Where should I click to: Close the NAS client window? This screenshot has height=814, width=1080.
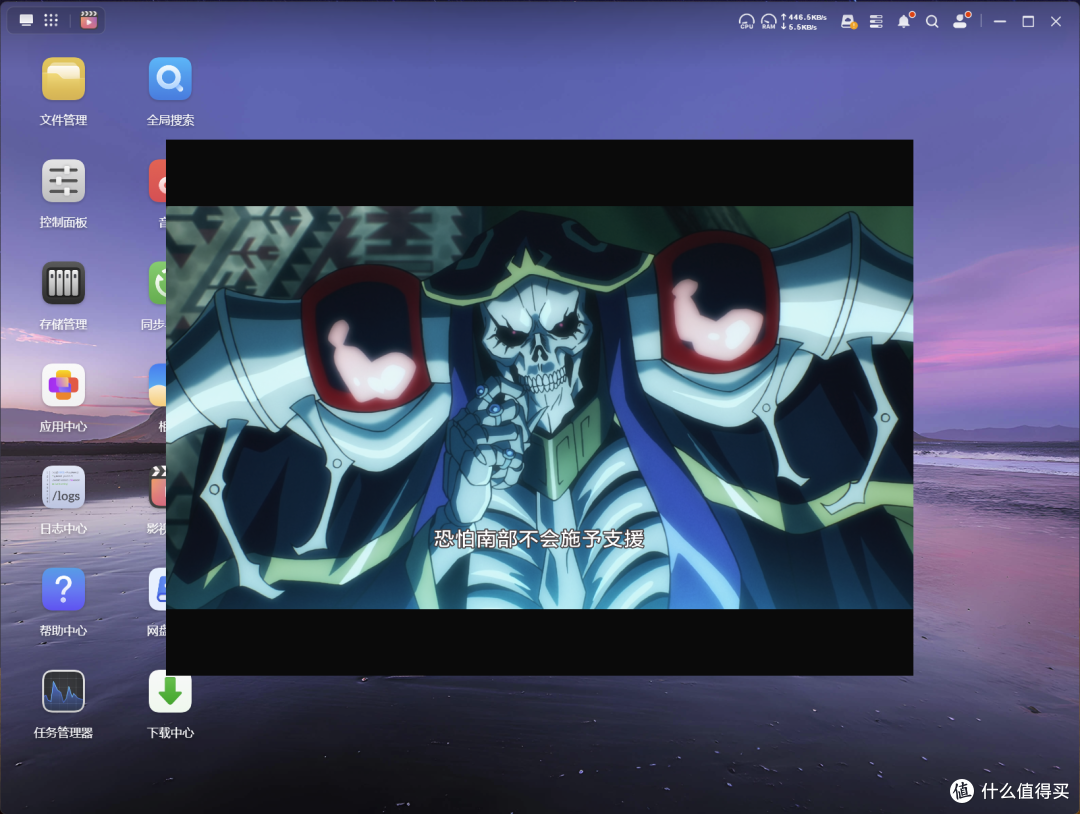1056,21
